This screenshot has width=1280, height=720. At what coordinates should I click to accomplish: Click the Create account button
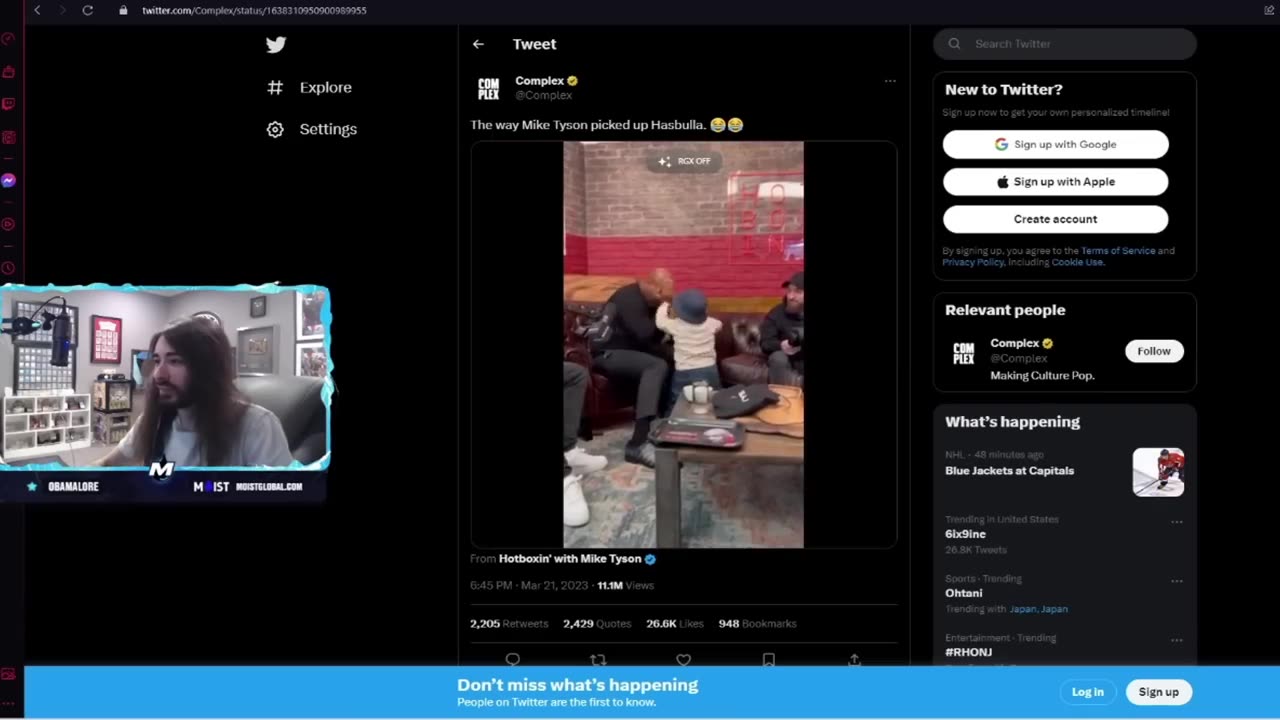(x=1055, y=219)
